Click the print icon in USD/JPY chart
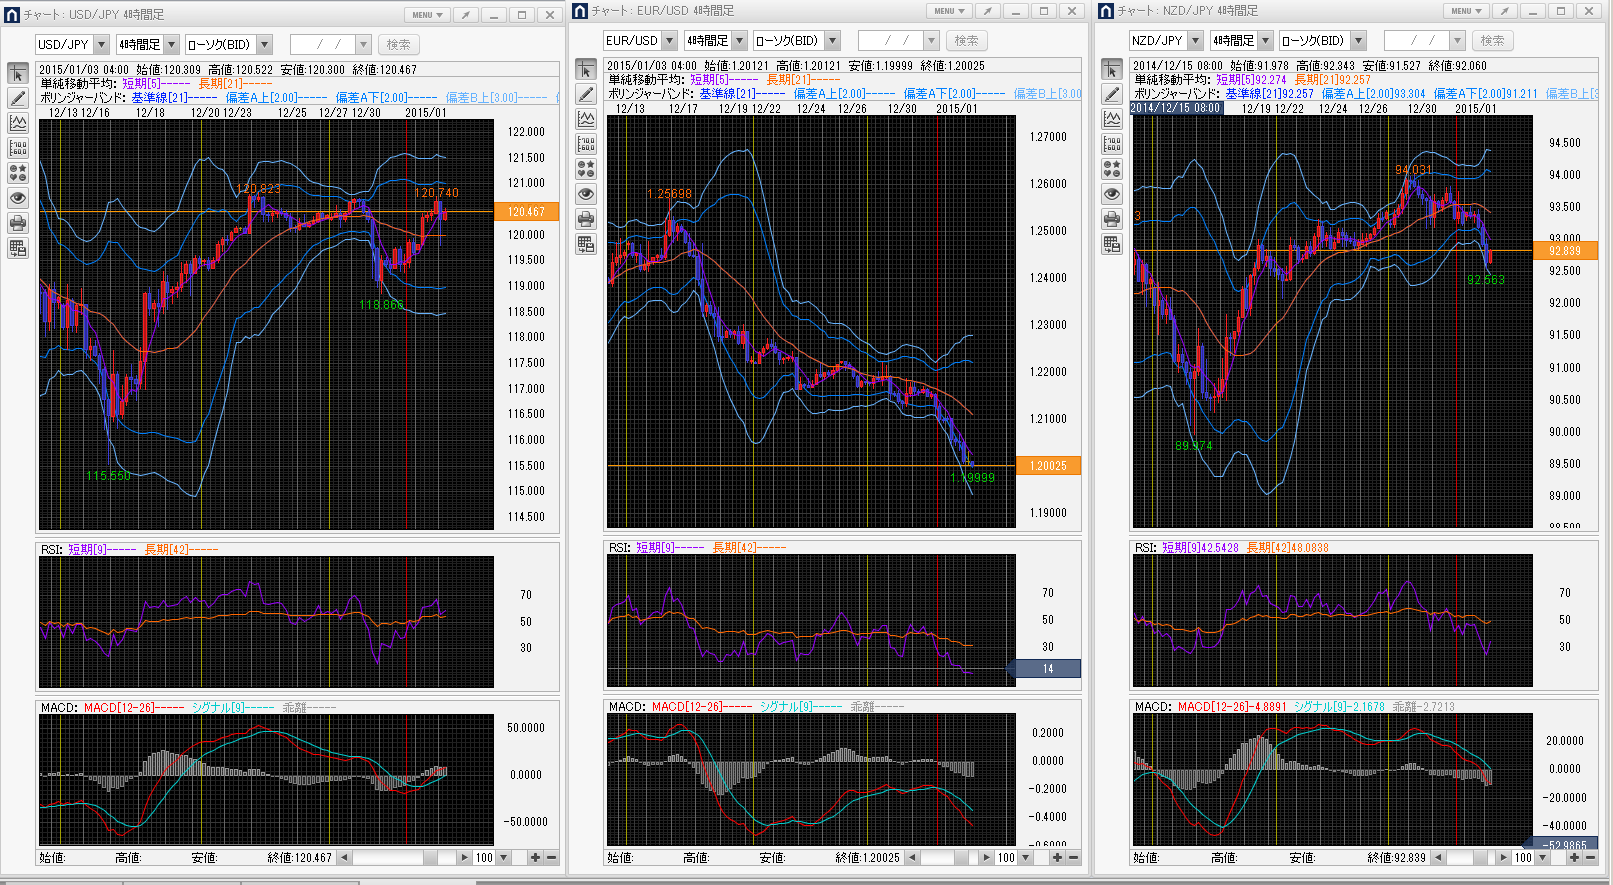 18,223
